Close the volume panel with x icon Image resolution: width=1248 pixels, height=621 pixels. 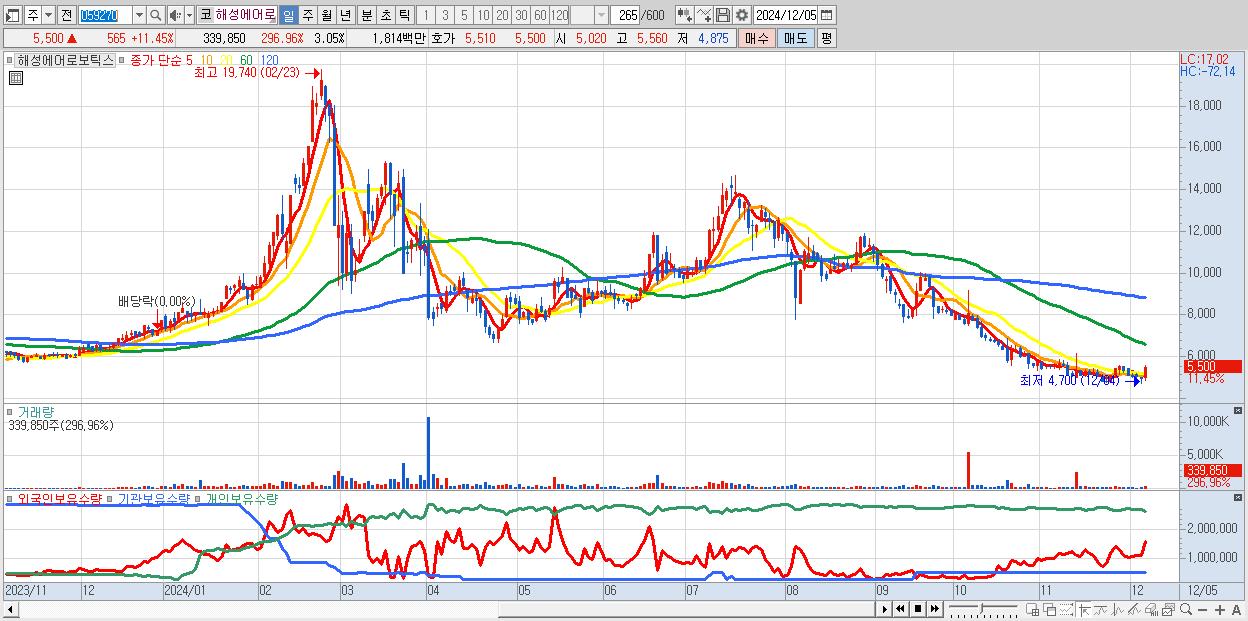[x=1239, y=411]
